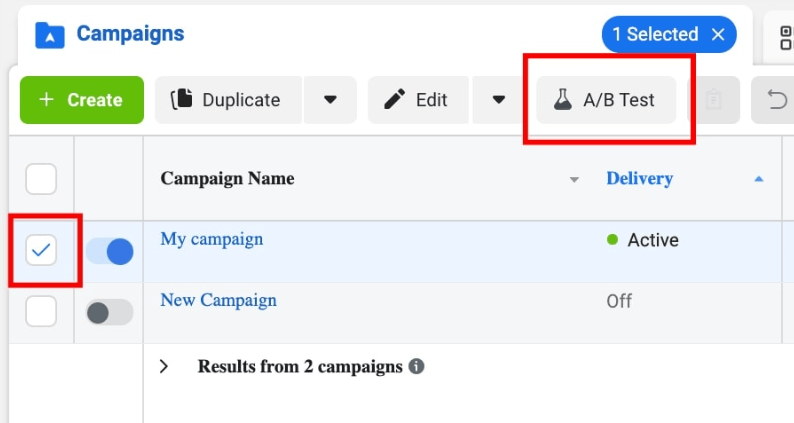
Task: Open the Duplicate dropdown arrow
Action: (331, 100)
